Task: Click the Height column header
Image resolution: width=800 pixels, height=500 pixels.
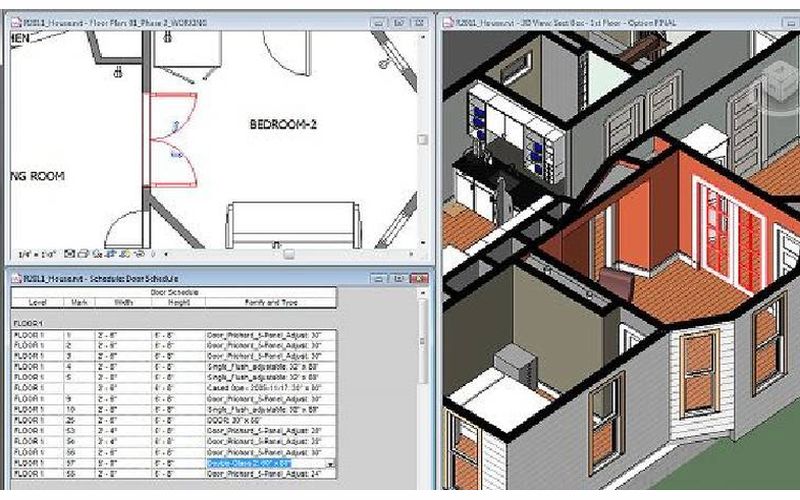Action: tap(179, 303)
